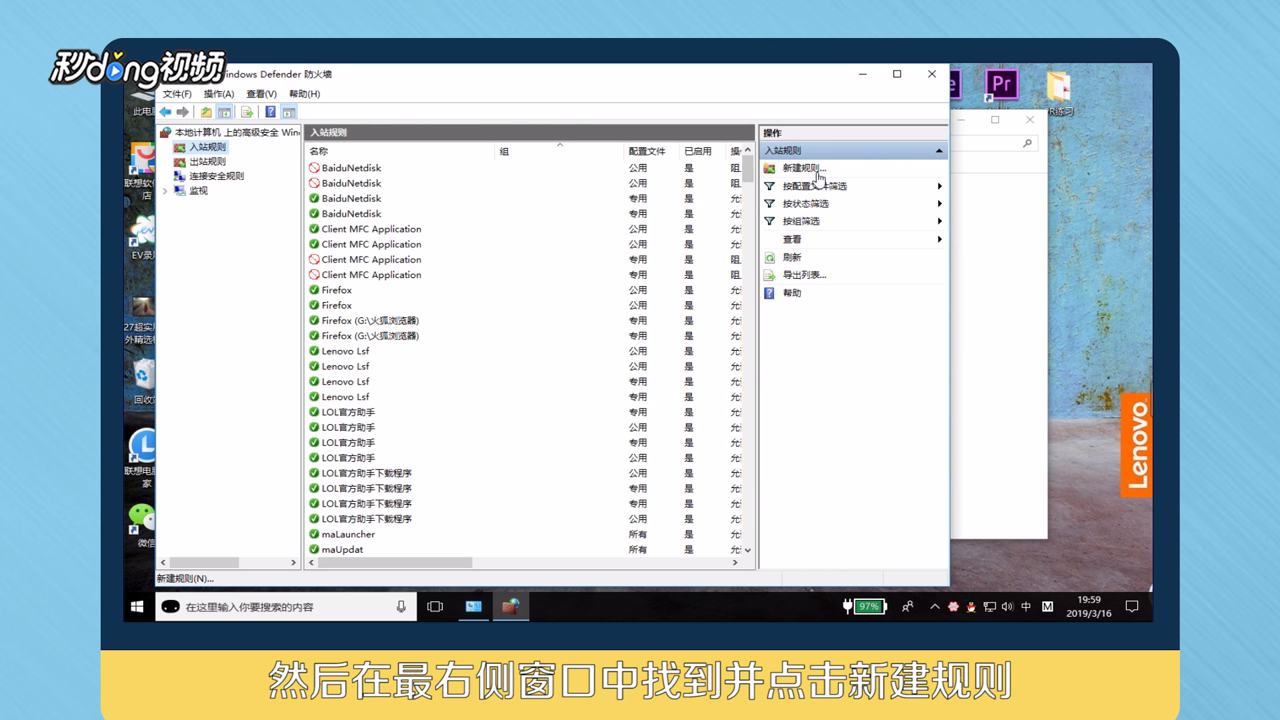This screenshot has width=1280, height=720.
Task: Click the Export List toolbar icon
Action: [247, 112]
